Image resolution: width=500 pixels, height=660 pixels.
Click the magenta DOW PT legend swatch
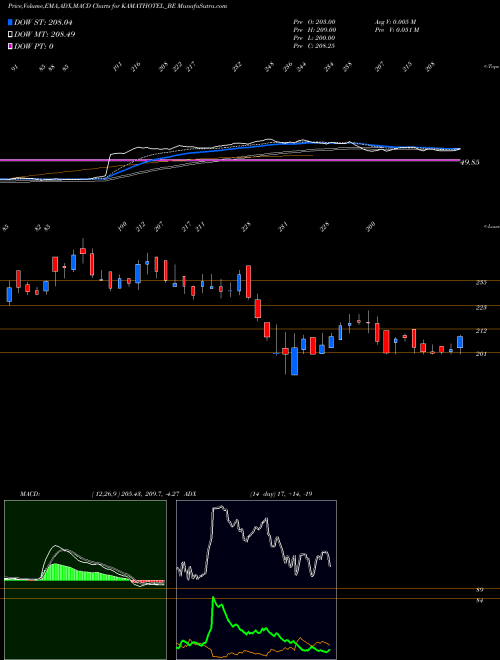tap(10, 46)
